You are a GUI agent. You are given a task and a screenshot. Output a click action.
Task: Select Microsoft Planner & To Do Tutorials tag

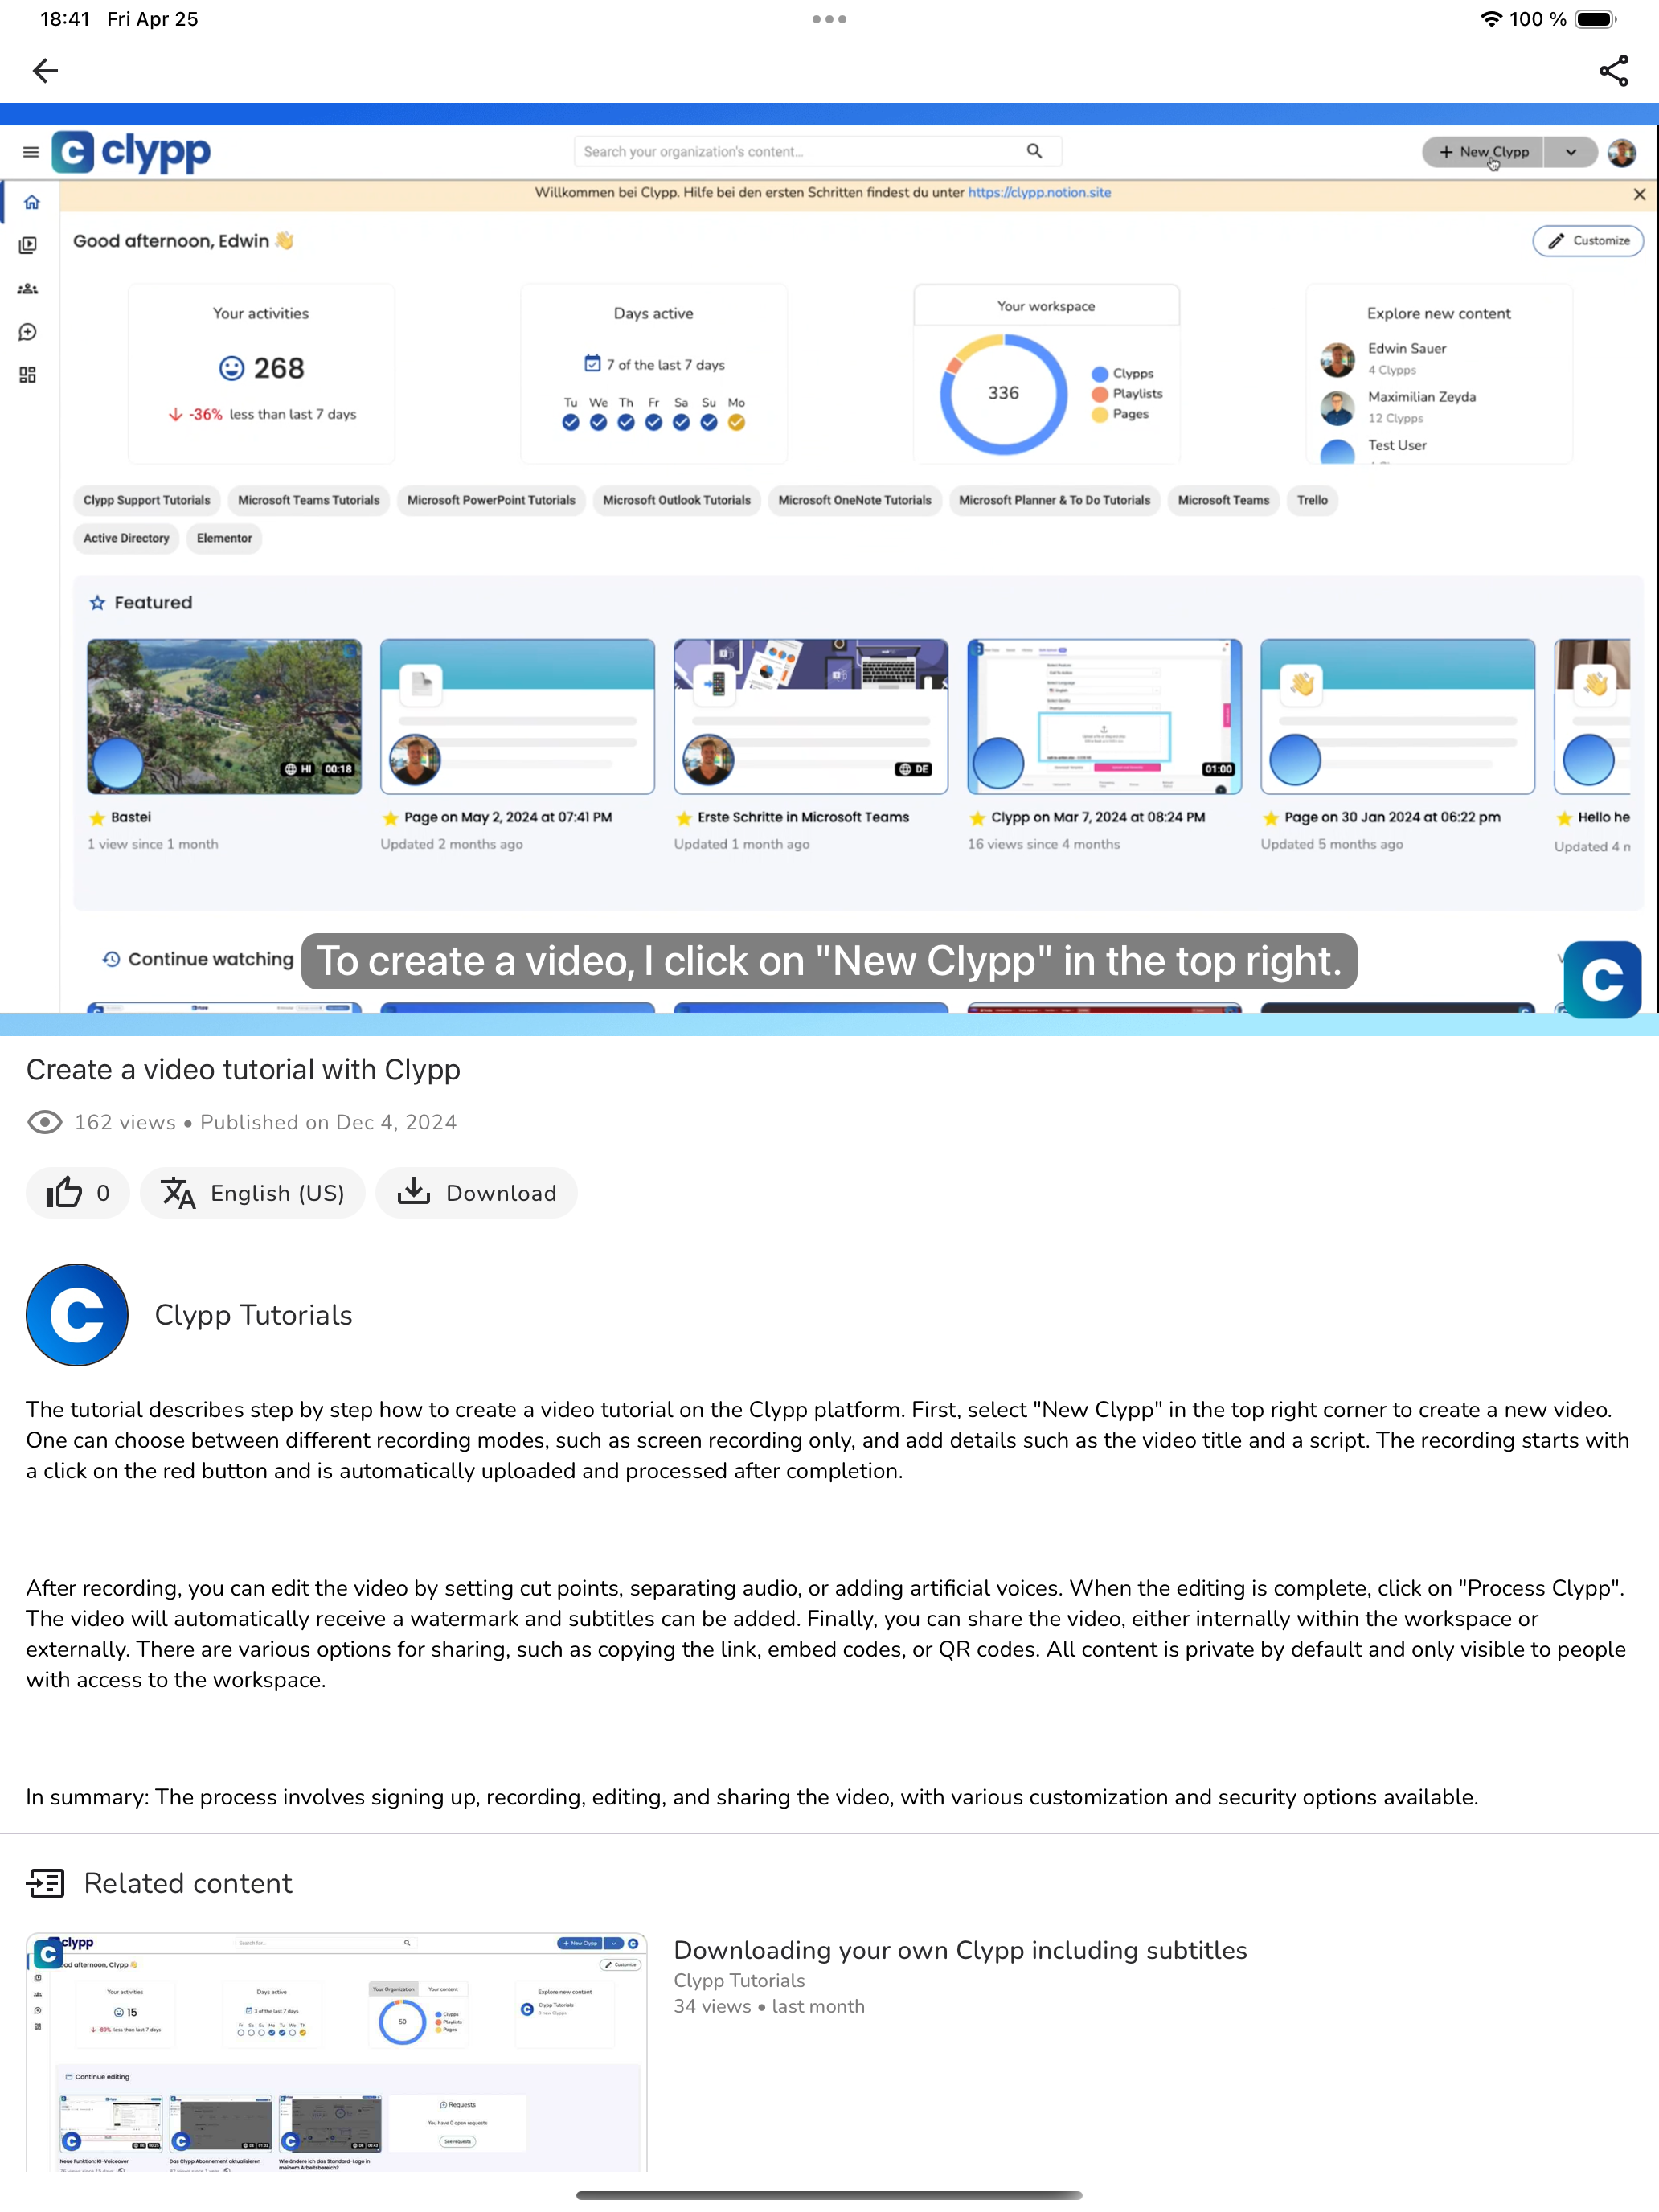pyautogui.click(x=1054, y=500)
